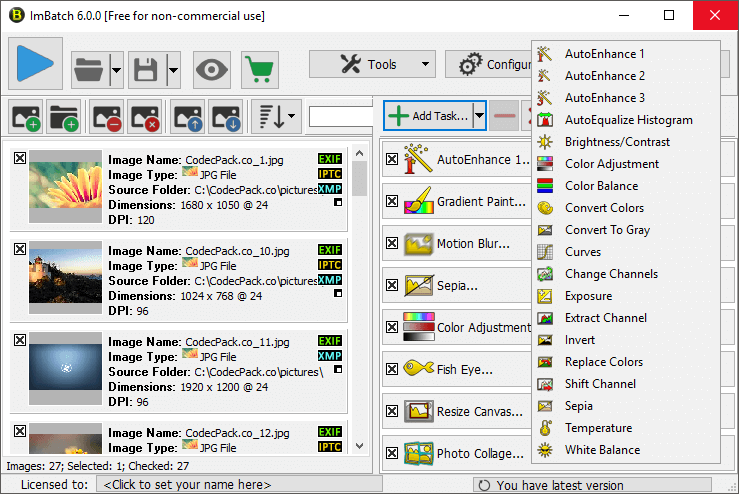Open the Tools dropdown menu
This screenshot has height=494, width=739.
(371, 65)
